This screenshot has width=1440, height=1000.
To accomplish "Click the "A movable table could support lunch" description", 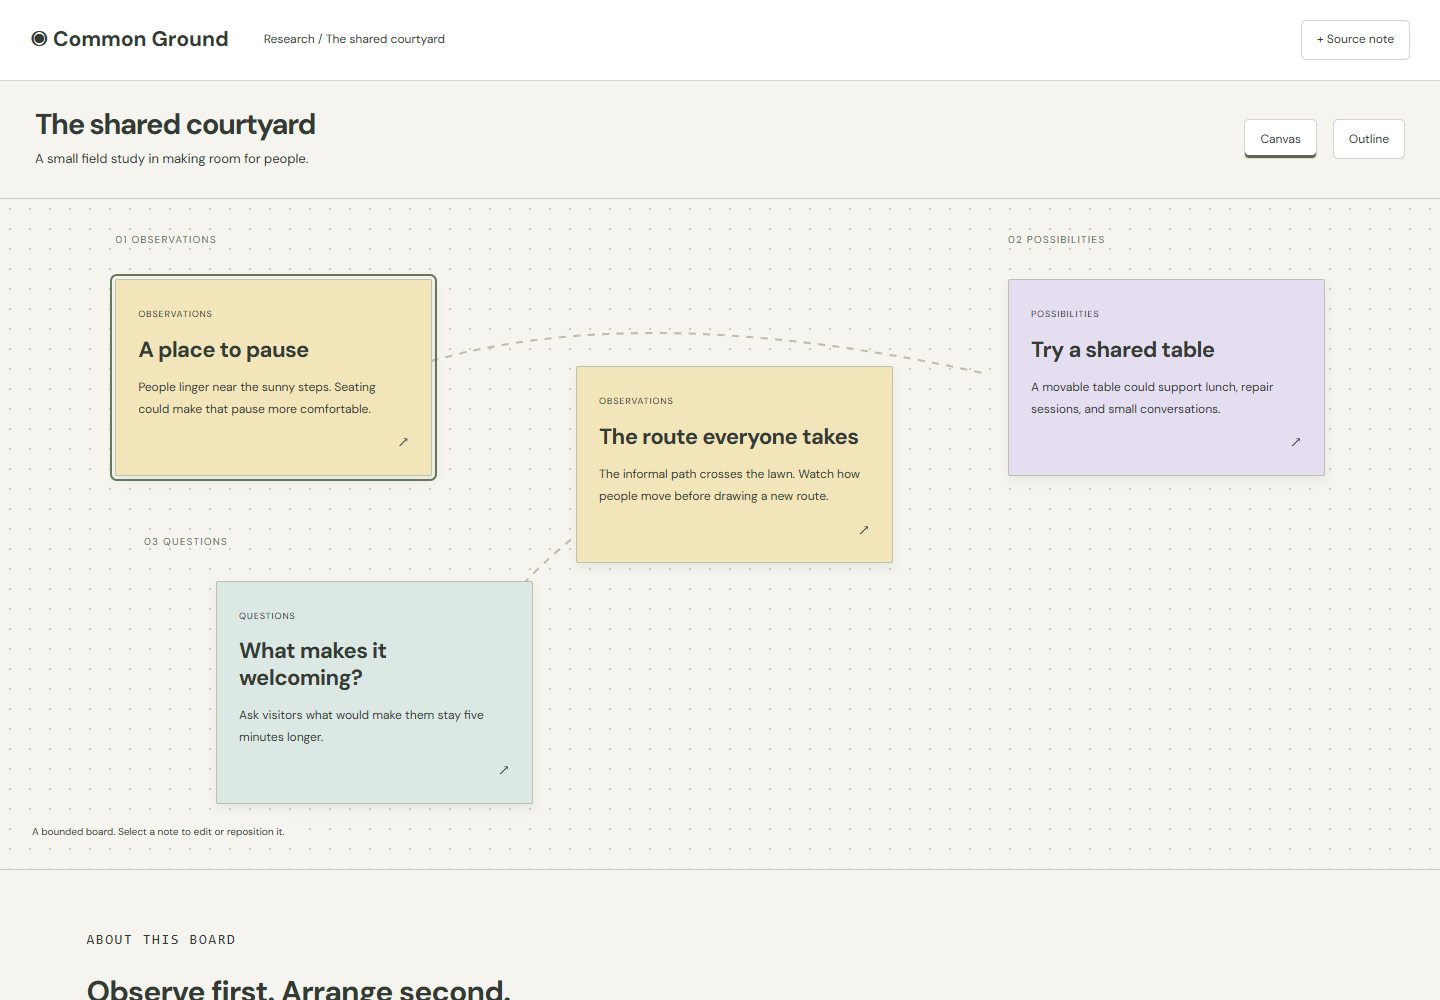I will [x=1152, y=398].
